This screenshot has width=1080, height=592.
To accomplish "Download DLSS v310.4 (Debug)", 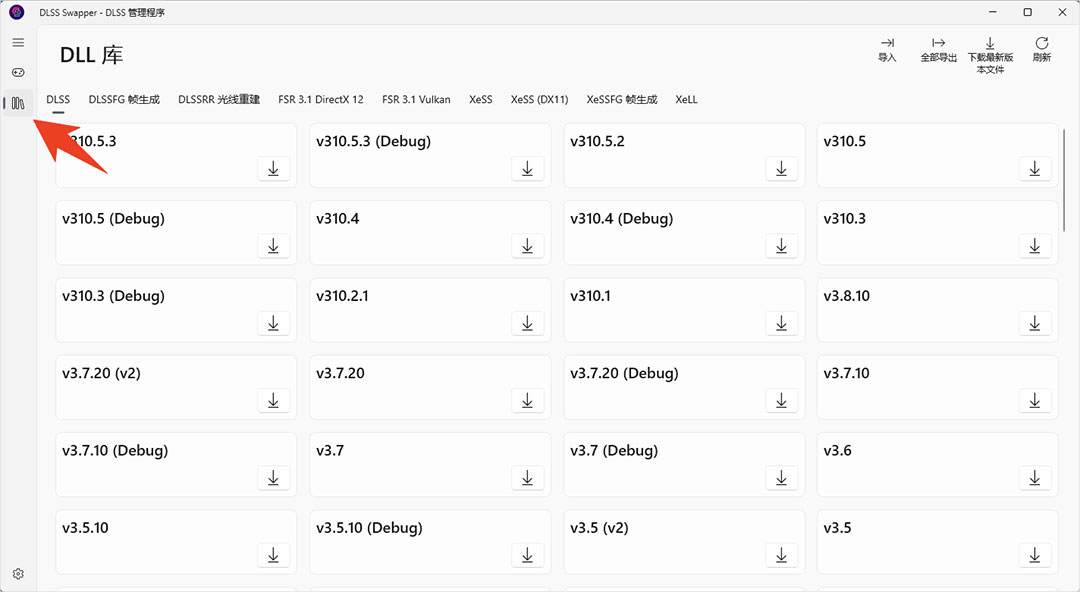I will [x=781, y=246].
